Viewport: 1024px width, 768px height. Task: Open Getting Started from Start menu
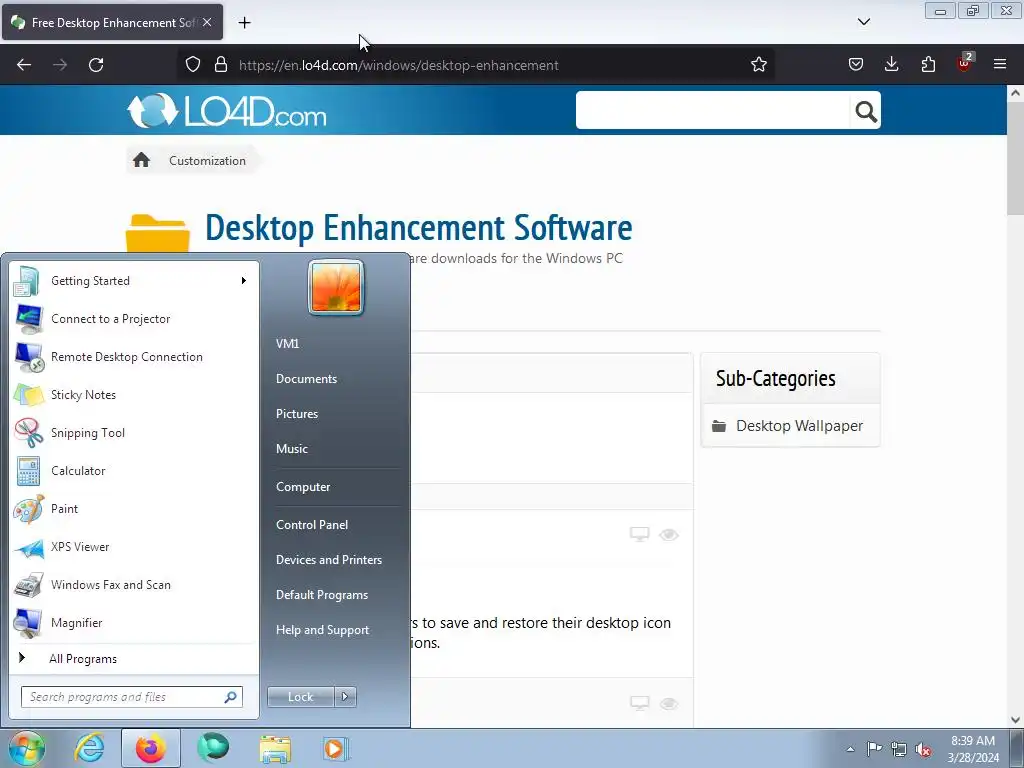pyautogui.click(x=134, y=281)
